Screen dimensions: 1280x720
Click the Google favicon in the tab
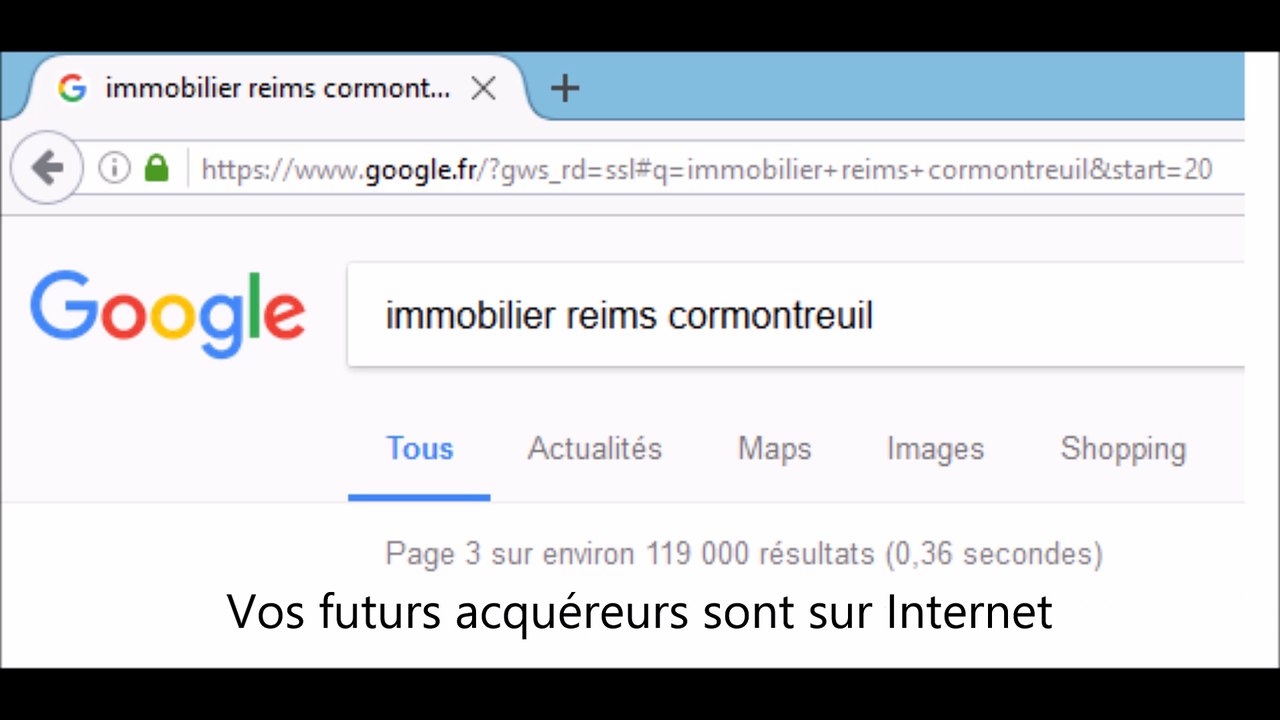coord(72,88)
